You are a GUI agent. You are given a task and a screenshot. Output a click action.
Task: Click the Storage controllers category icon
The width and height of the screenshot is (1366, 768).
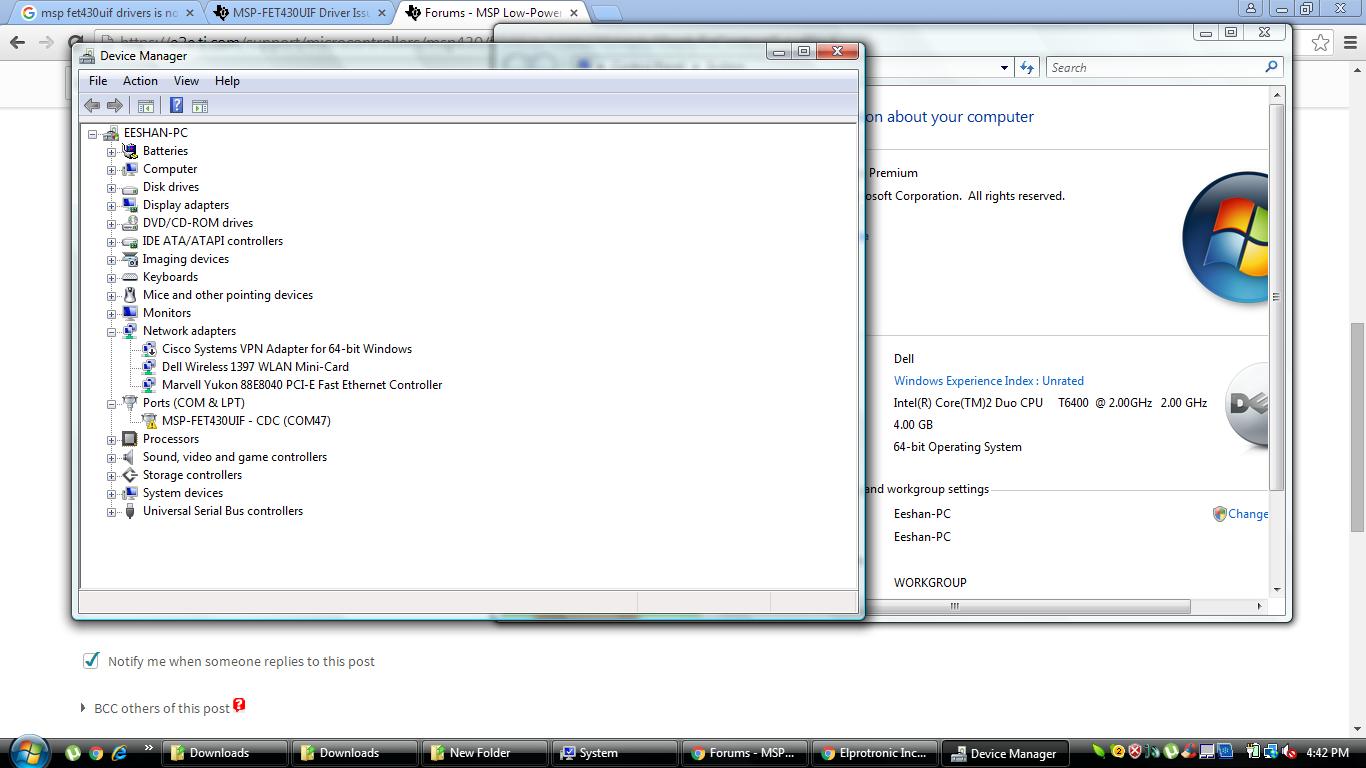(130, 475)
